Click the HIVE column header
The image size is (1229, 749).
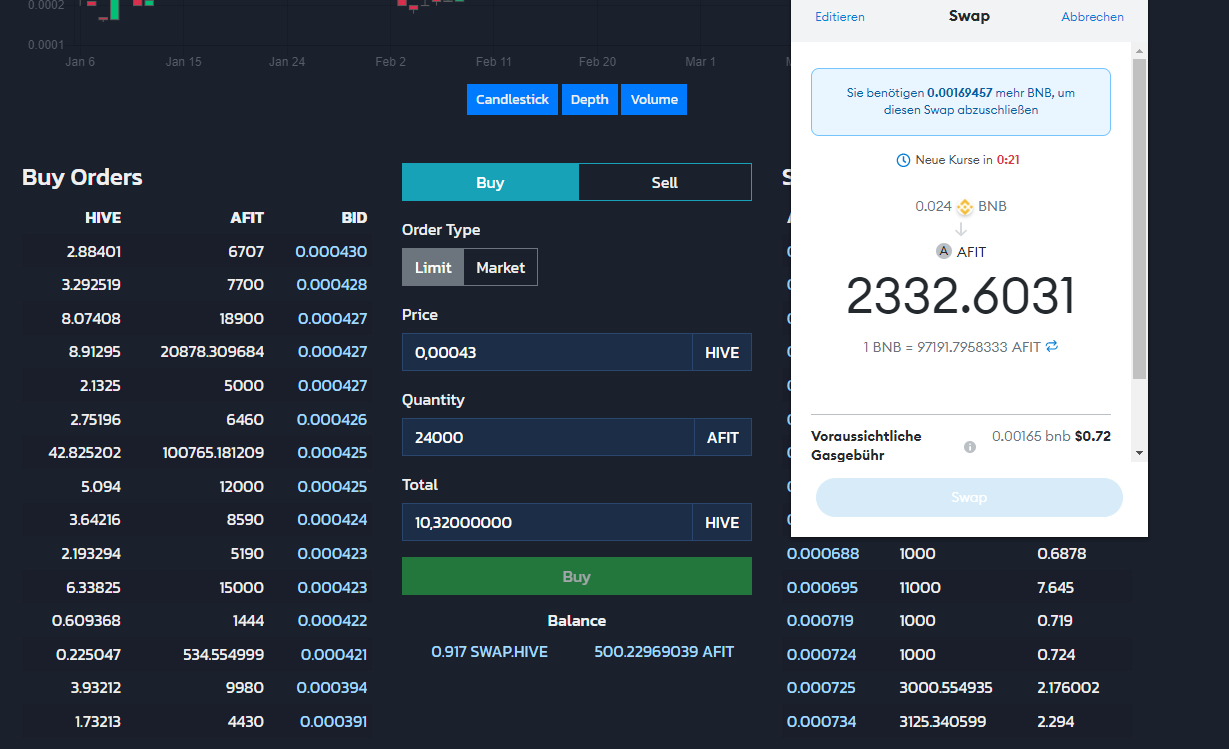pyautogui.click(x=103, y=217)
